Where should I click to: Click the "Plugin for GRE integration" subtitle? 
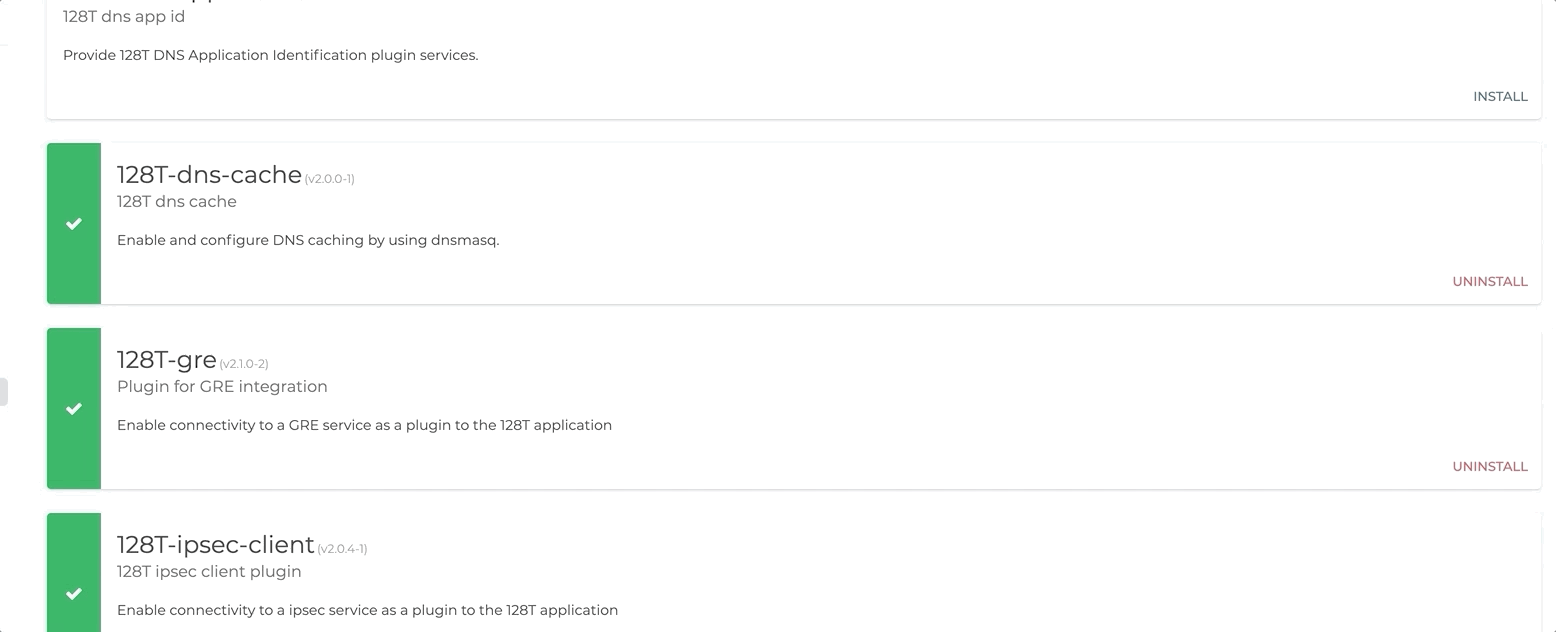[222, 387]
